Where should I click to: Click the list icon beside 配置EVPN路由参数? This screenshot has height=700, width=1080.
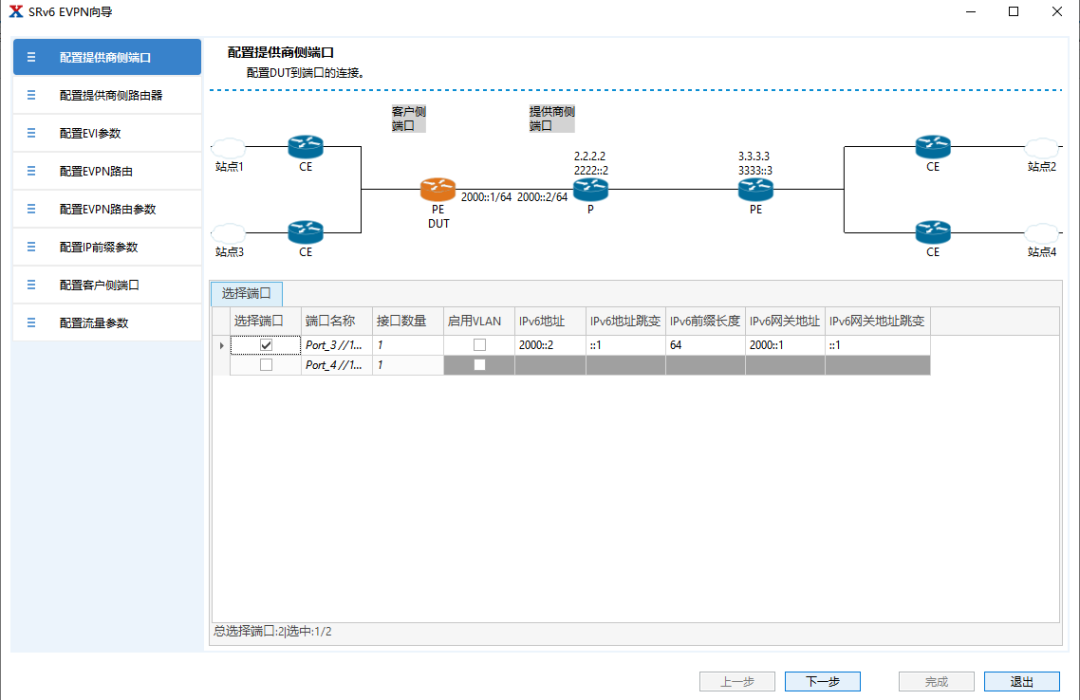(31, 209)
